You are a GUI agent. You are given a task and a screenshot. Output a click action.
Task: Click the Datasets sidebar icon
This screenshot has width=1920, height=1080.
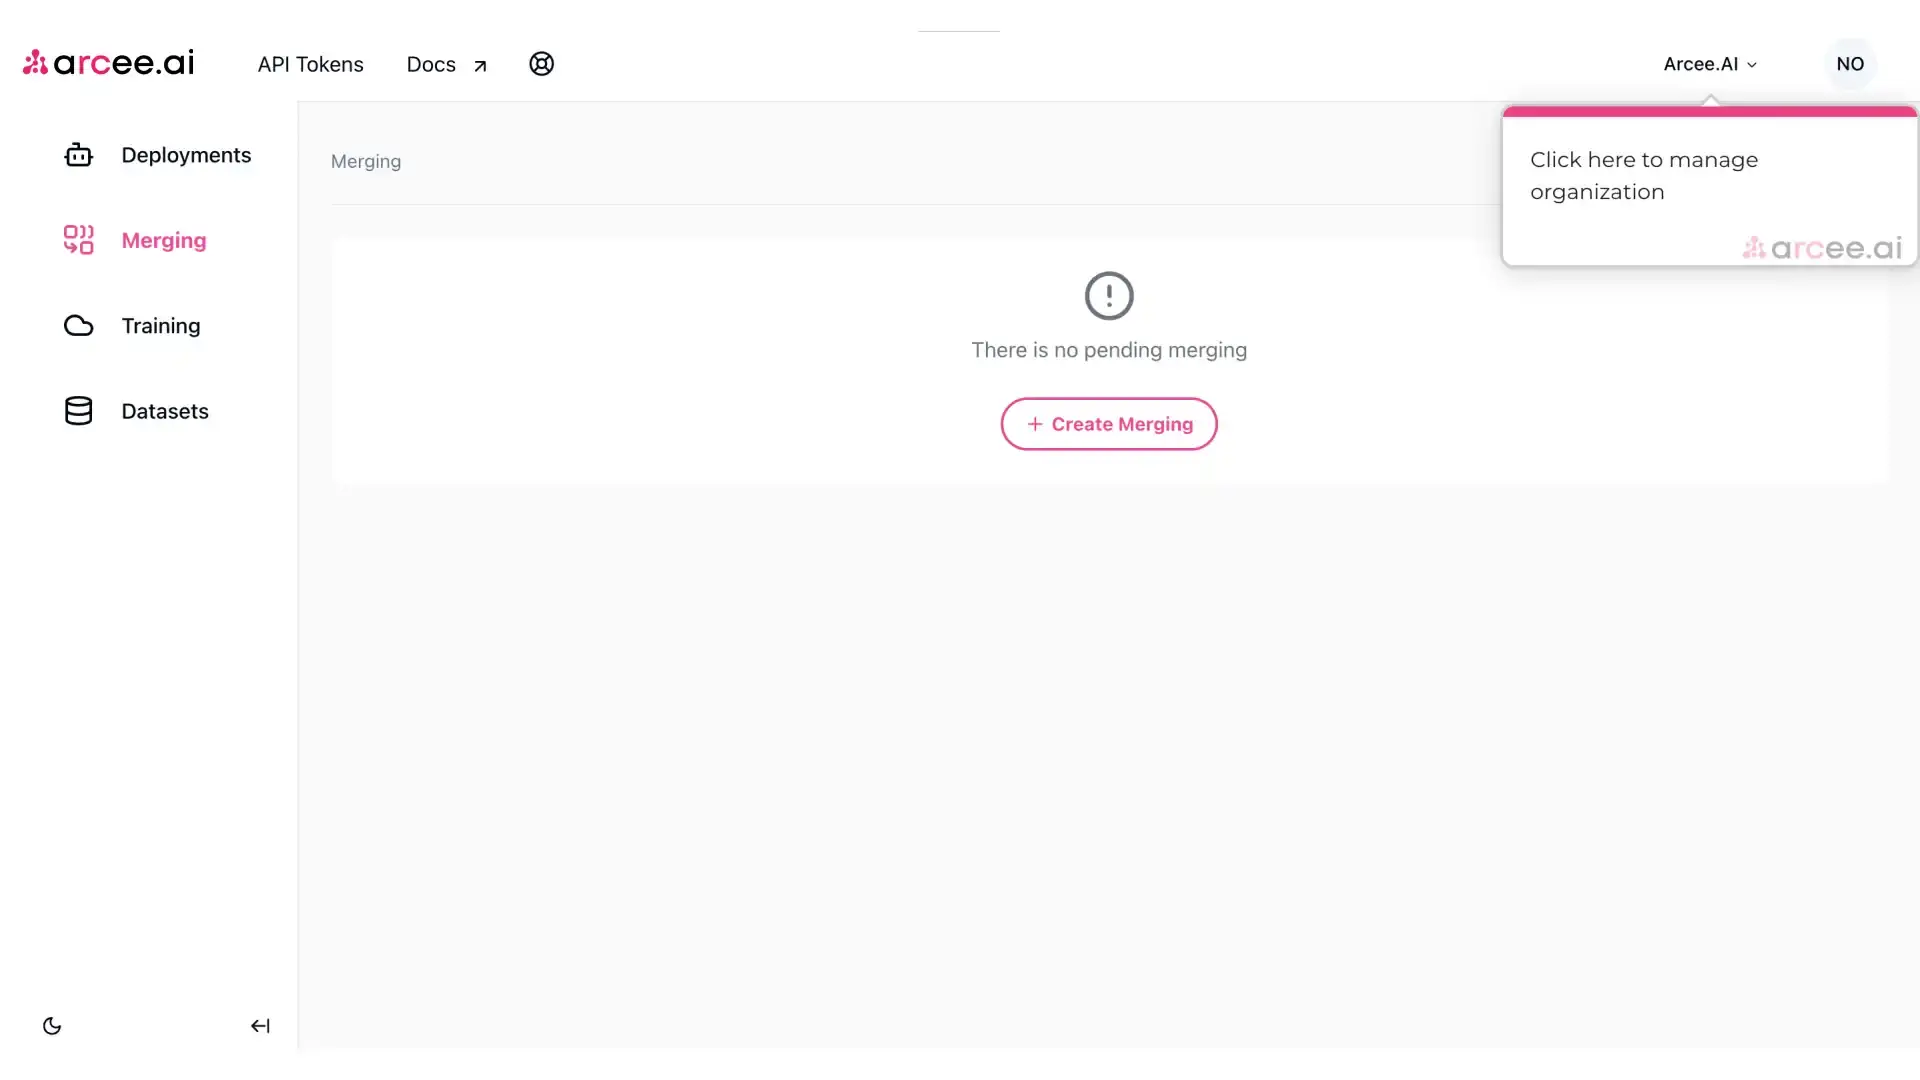[x=79, y=410]
